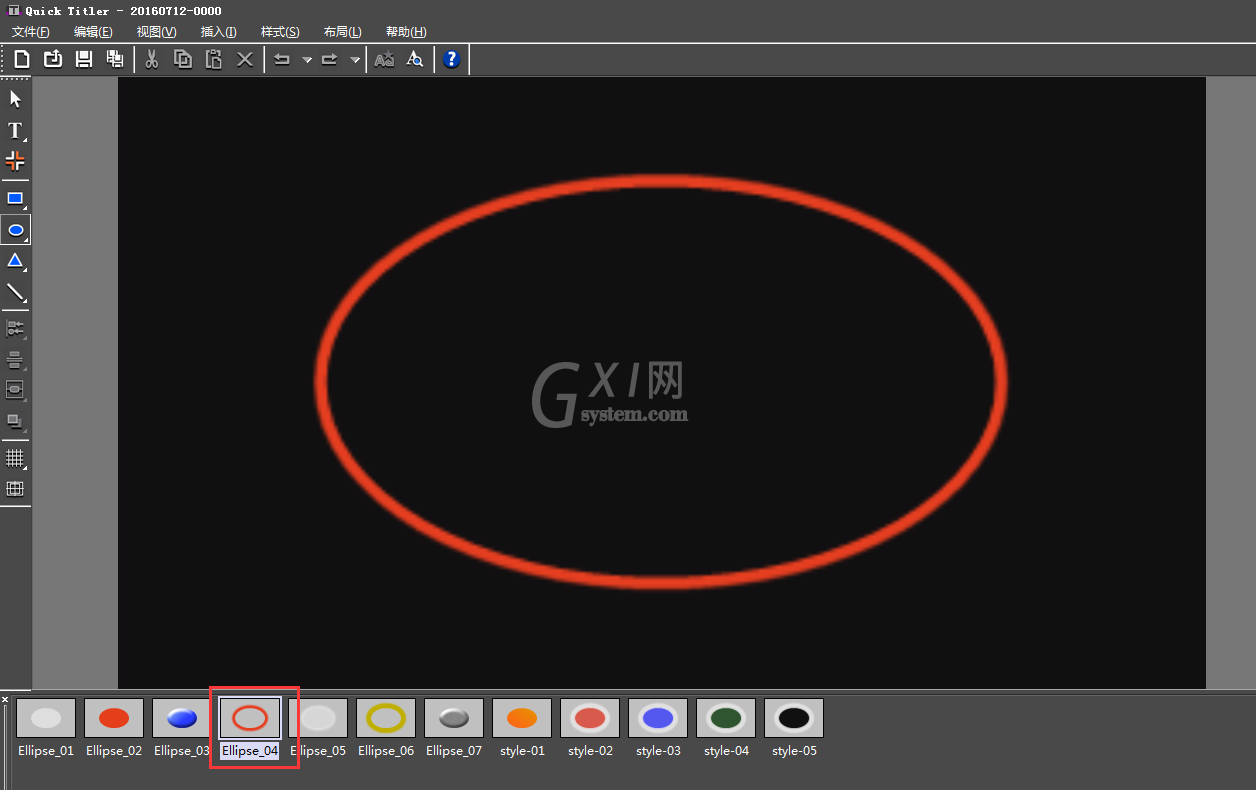The width and height of the screenshot is (1256, 790).
Task: Select the Triangle shape tool
Action: tap(15, 261)
